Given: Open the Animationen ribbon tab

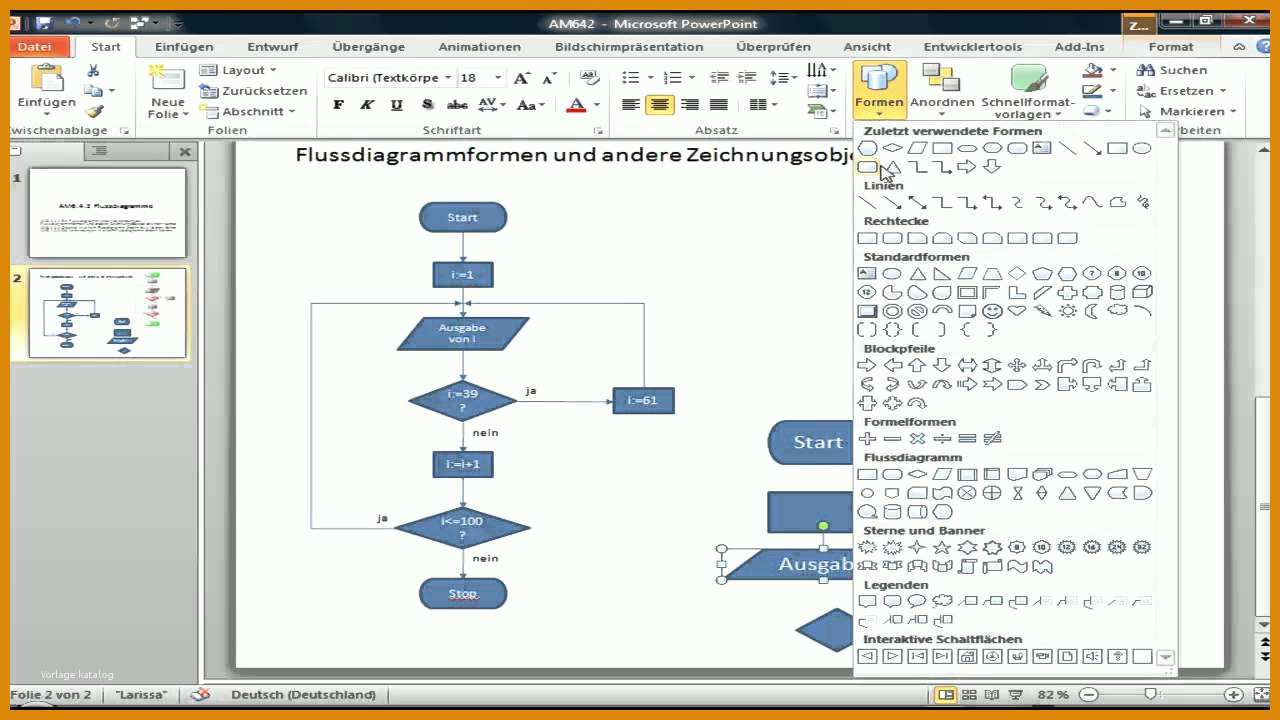Looking at the screenshot, I should click(479, 46).
